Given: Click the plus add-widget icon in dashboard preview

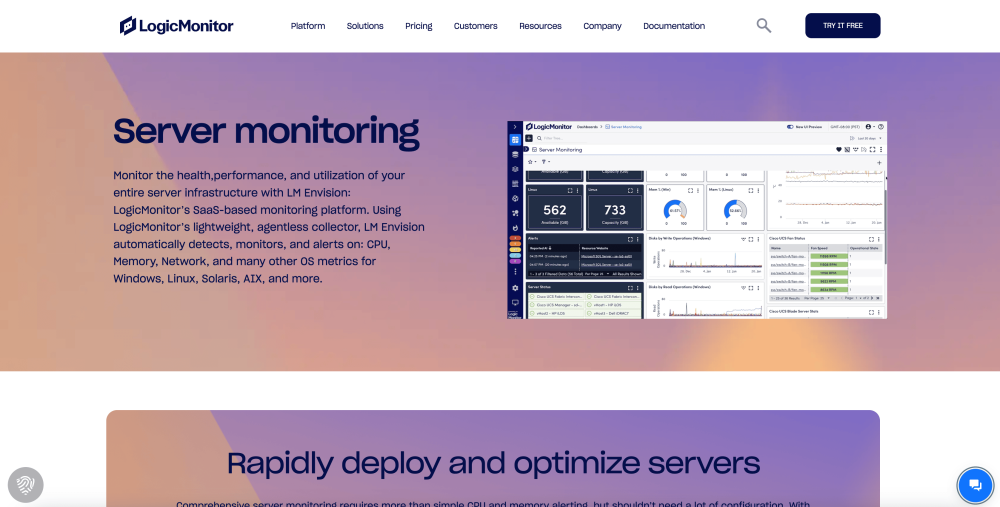Looking at the screenshot, I should point(879,163).
